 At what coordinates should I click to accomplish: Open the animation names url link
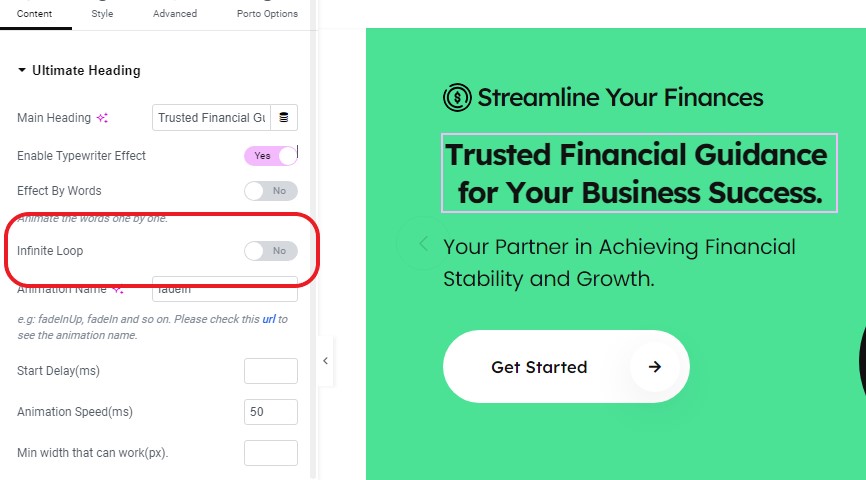click(268, 319)
